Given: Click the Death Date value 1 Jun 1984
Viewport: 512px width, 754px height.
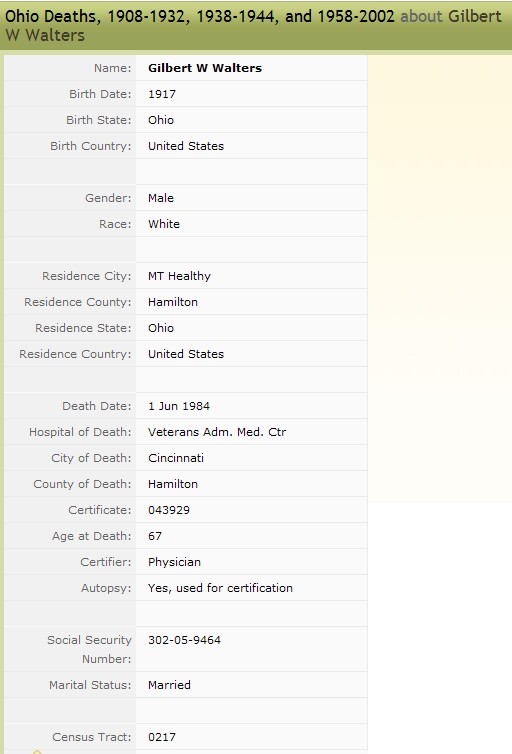Looking at the screenshot, I should [179, 406].
